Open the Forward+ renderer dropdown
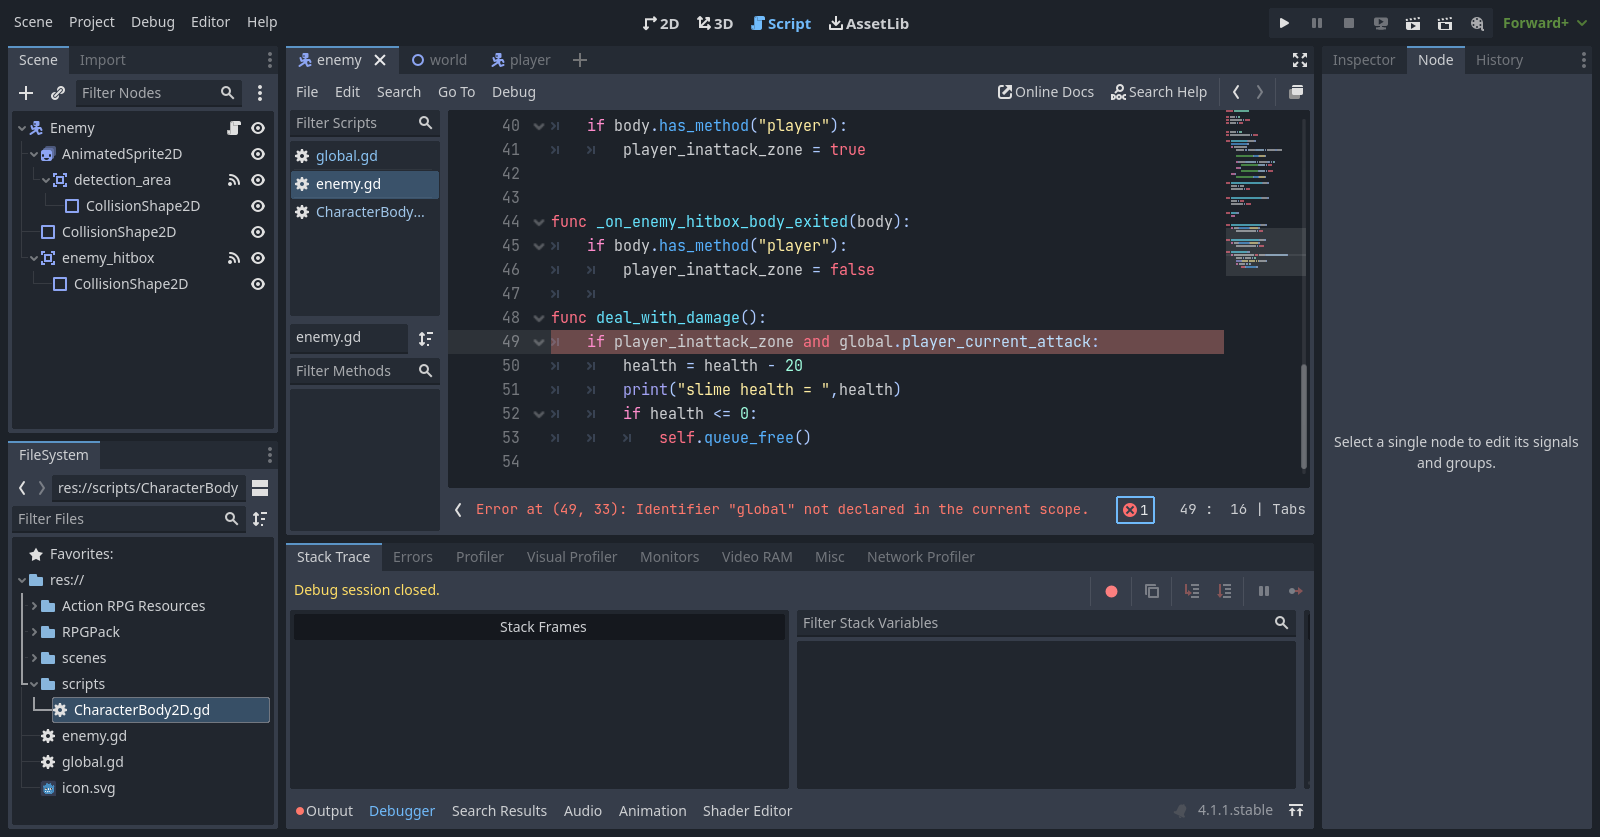 click(1544, 23)
